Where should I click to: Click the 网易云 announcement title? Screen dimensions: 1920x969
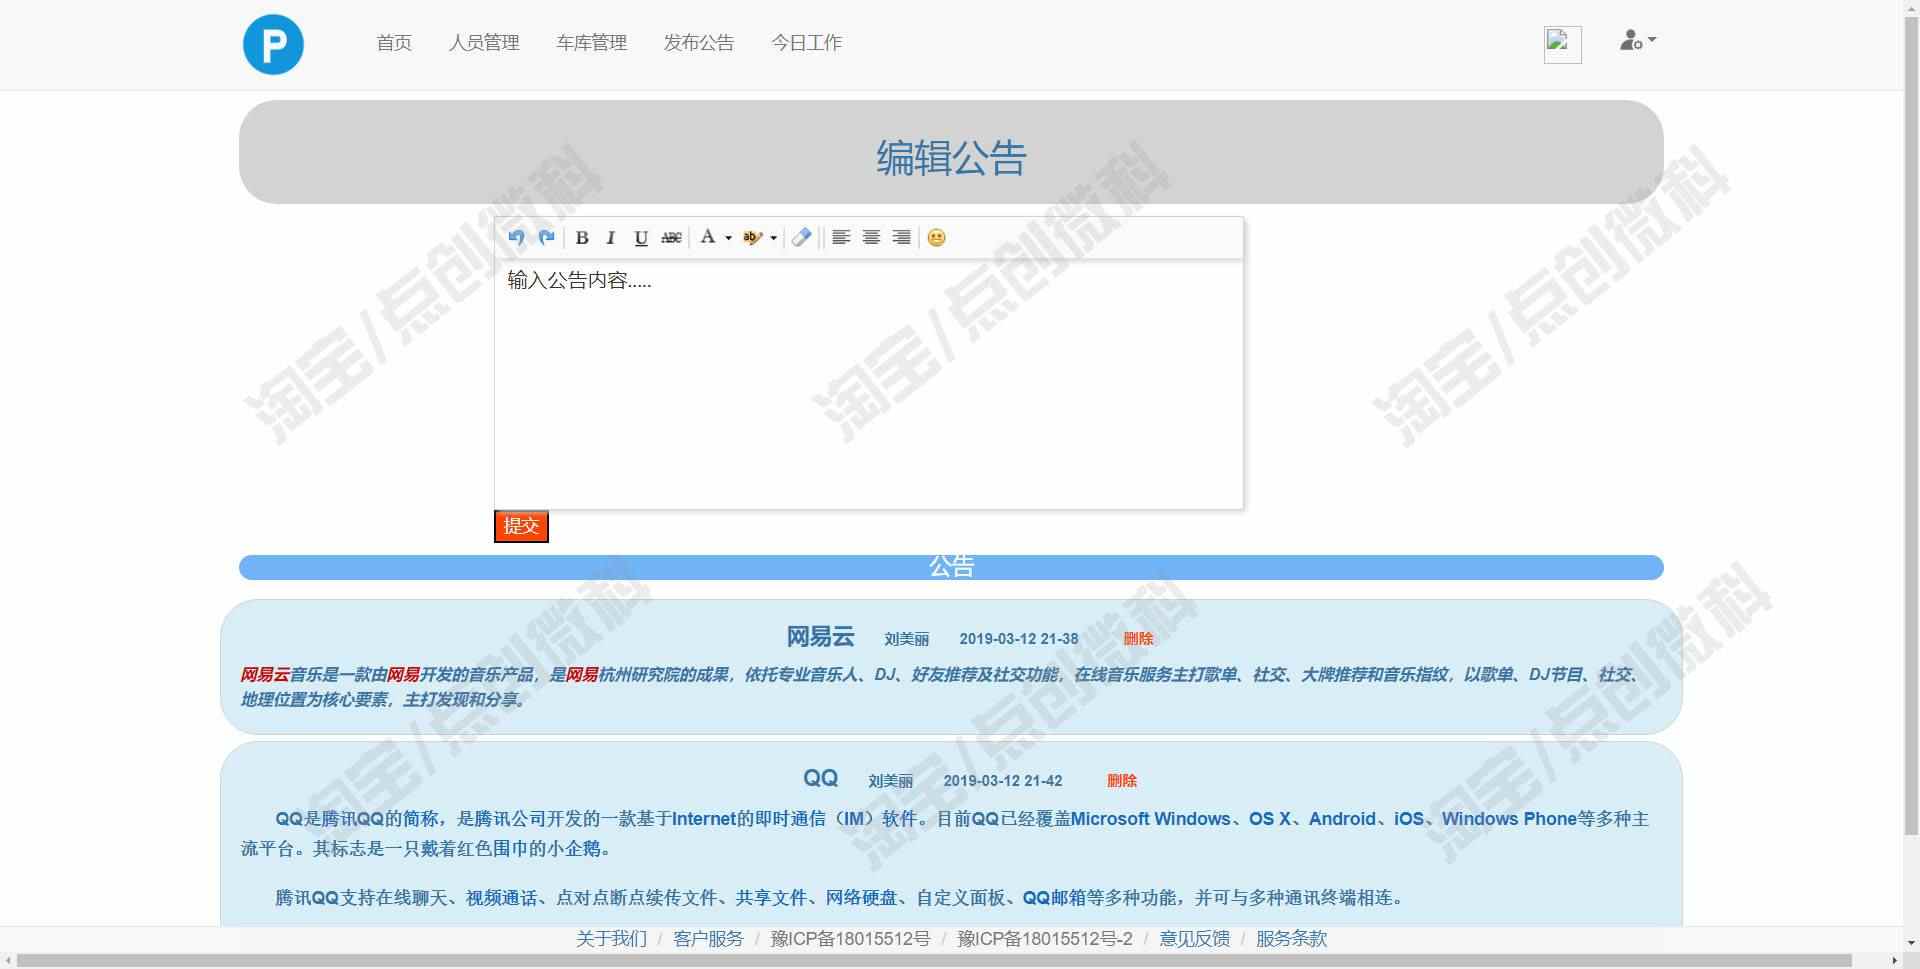coord(820,637)
